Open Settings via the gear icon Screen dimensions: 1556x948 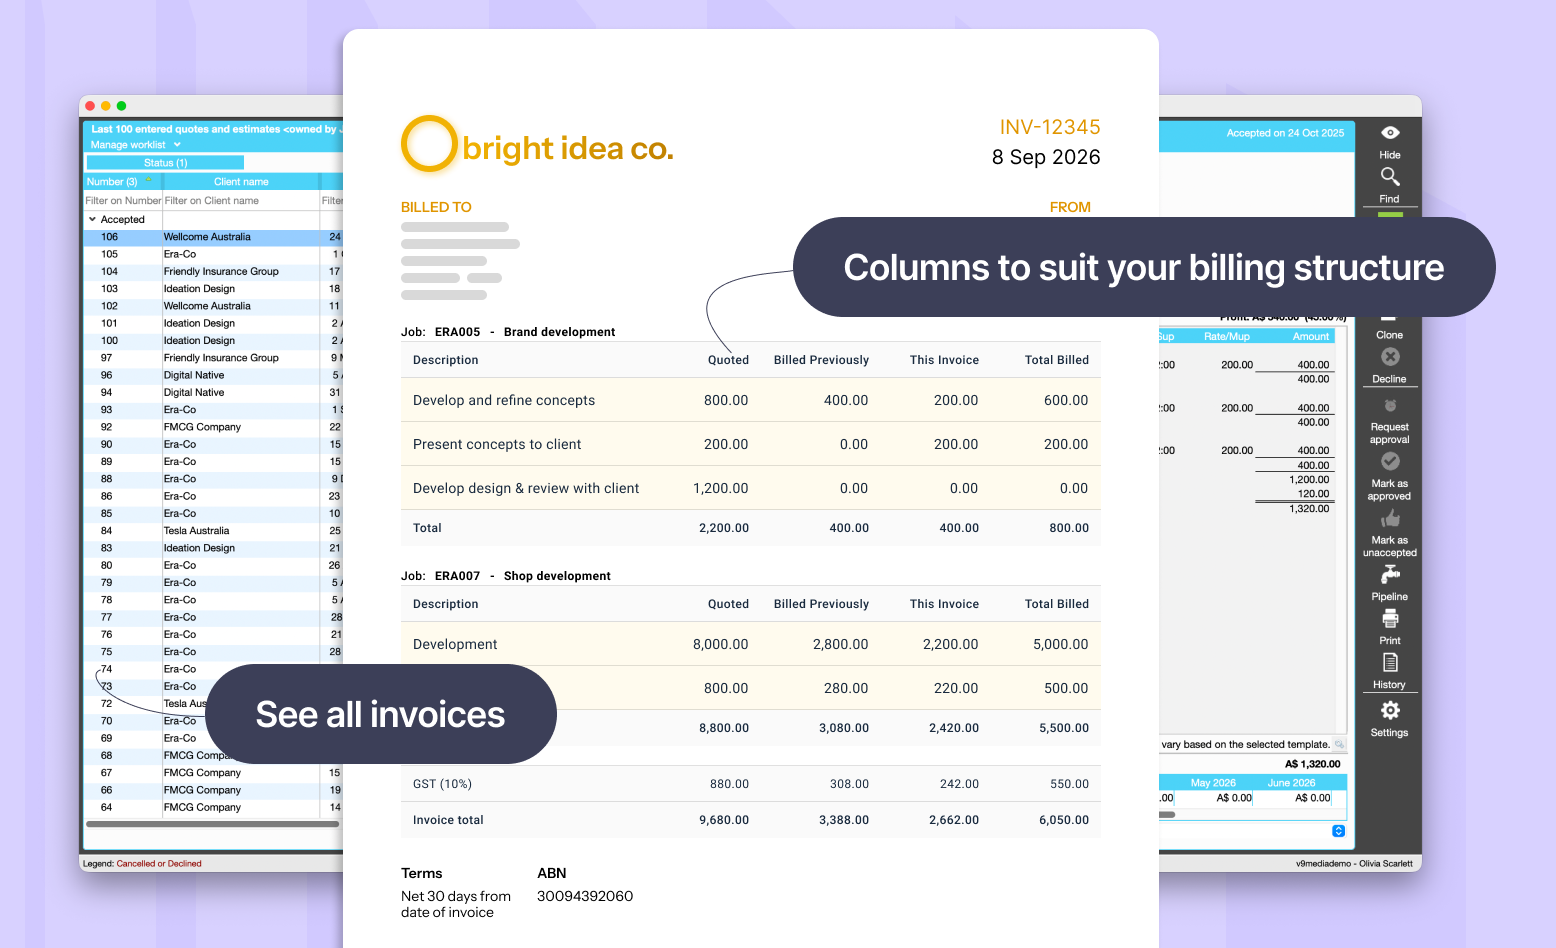[x=1390, y=710]
